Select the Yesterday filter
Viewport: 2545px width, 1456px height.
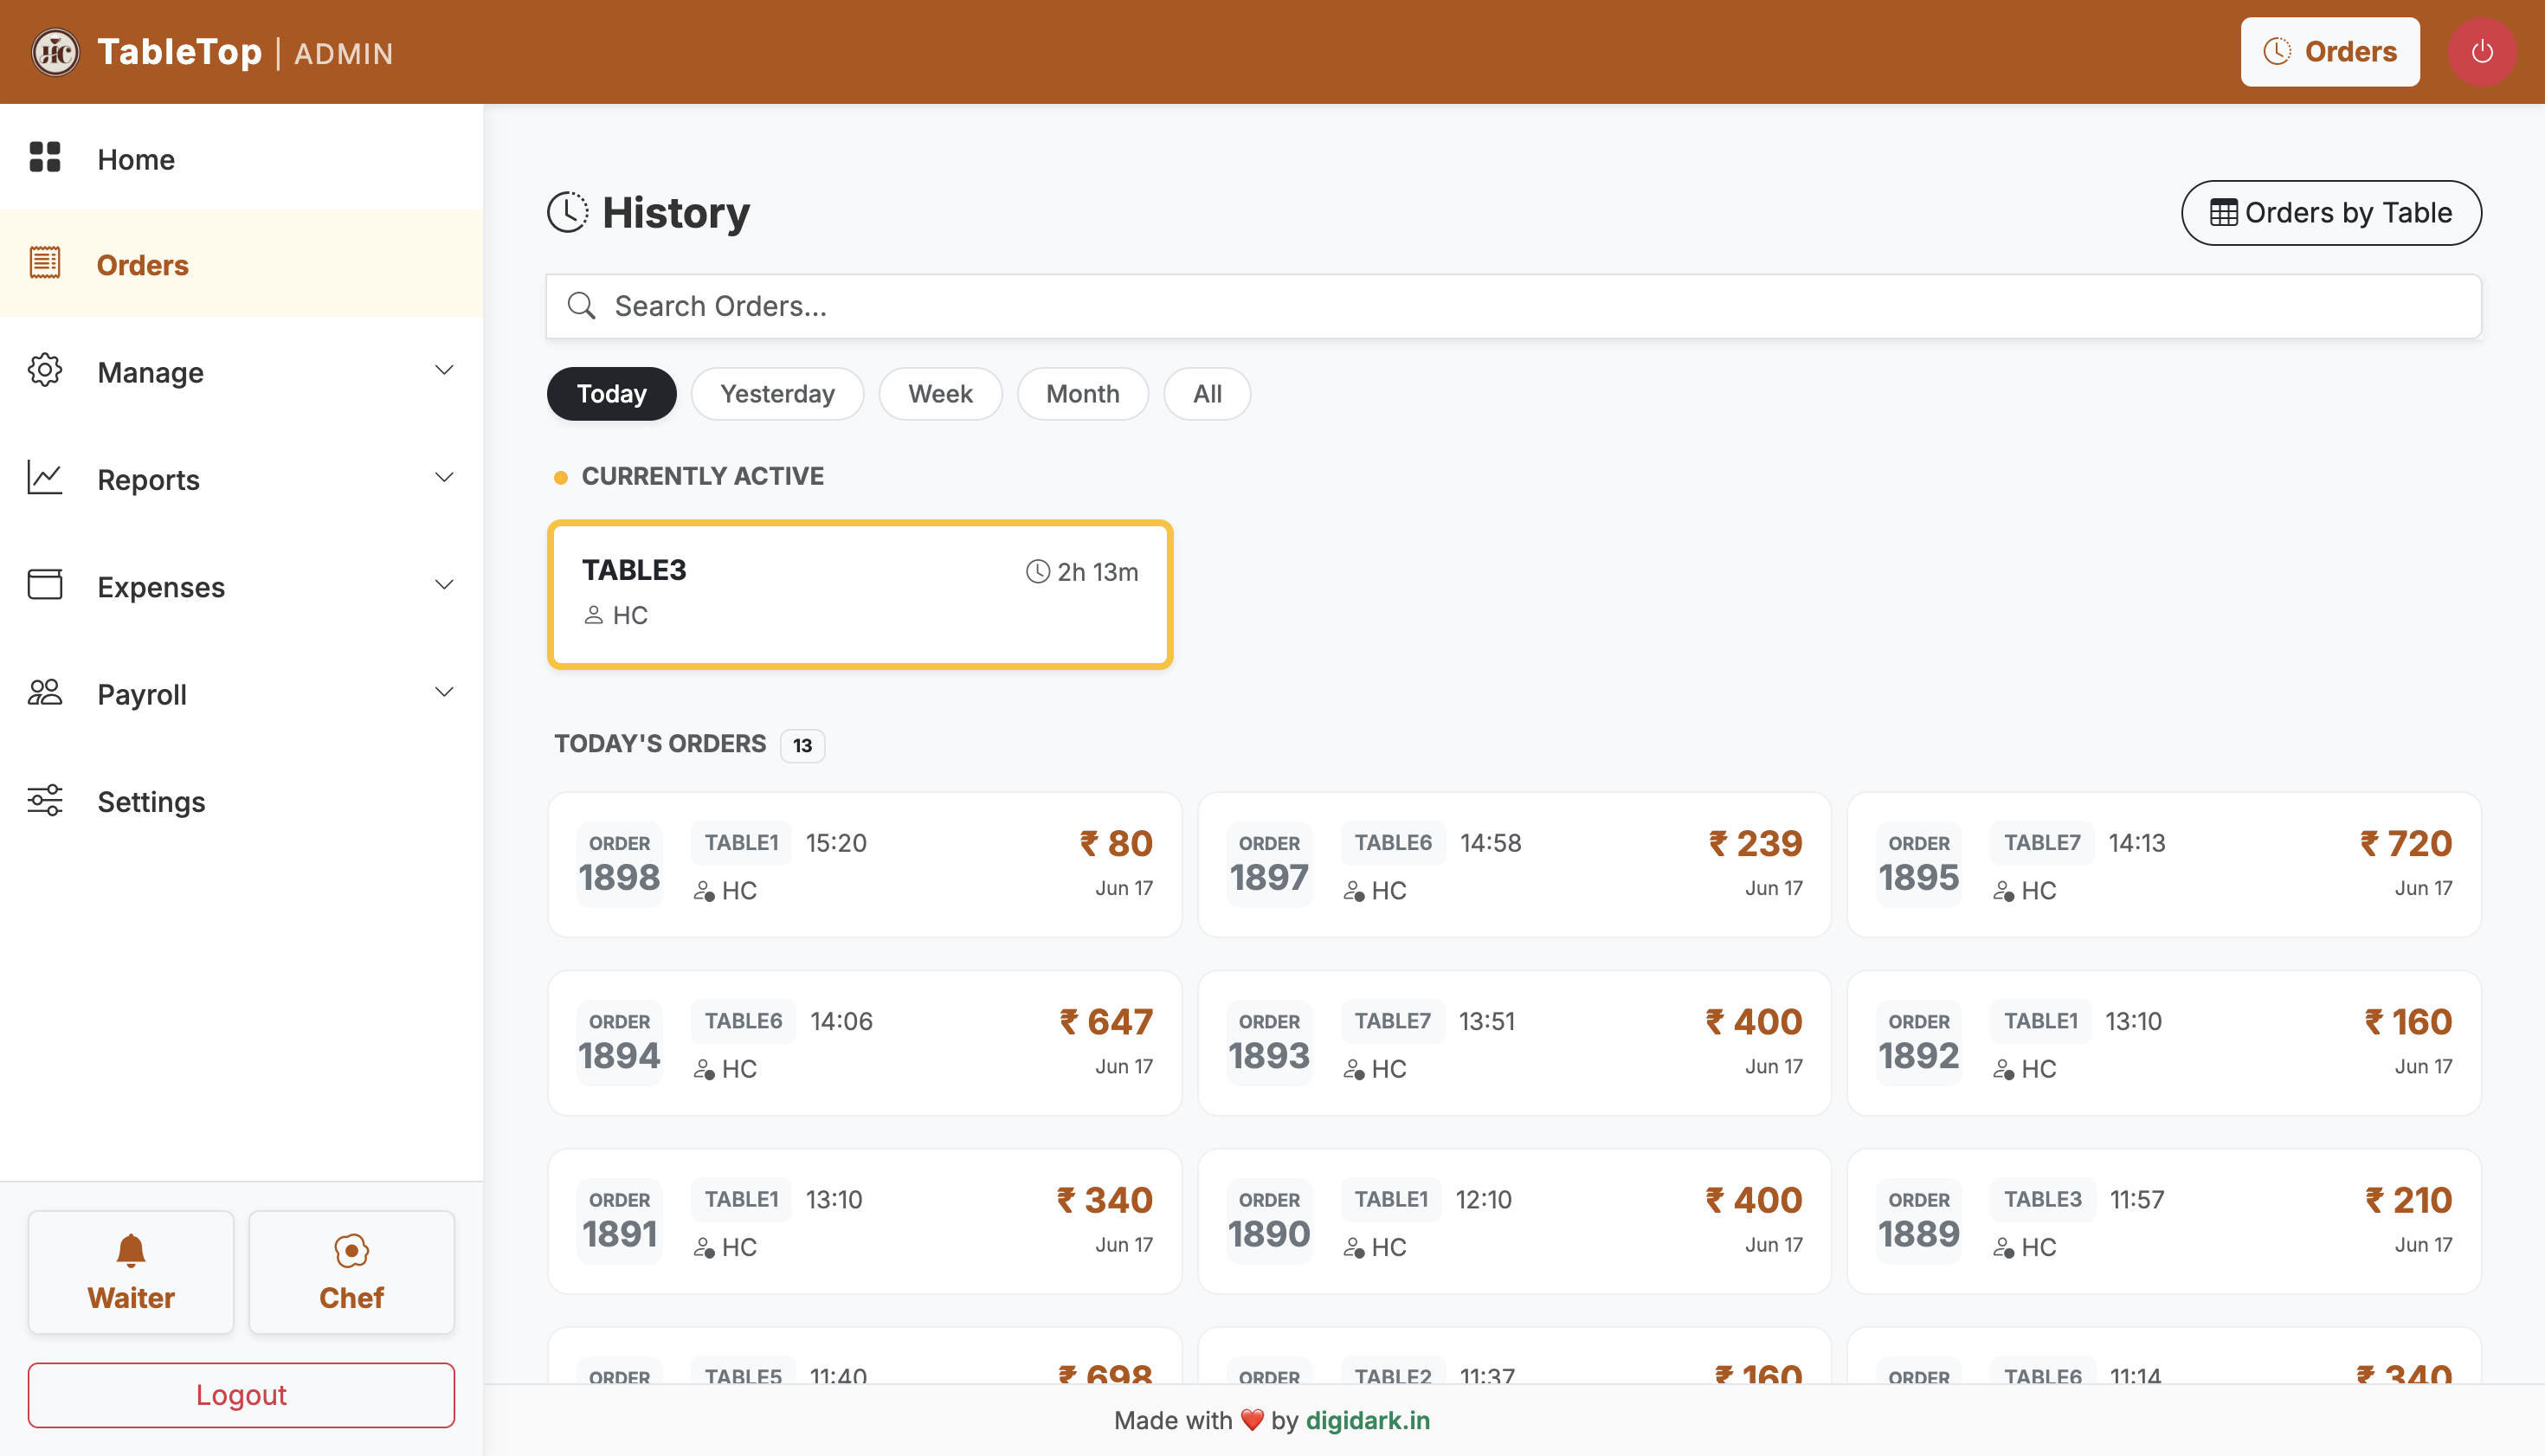[777, 394]
